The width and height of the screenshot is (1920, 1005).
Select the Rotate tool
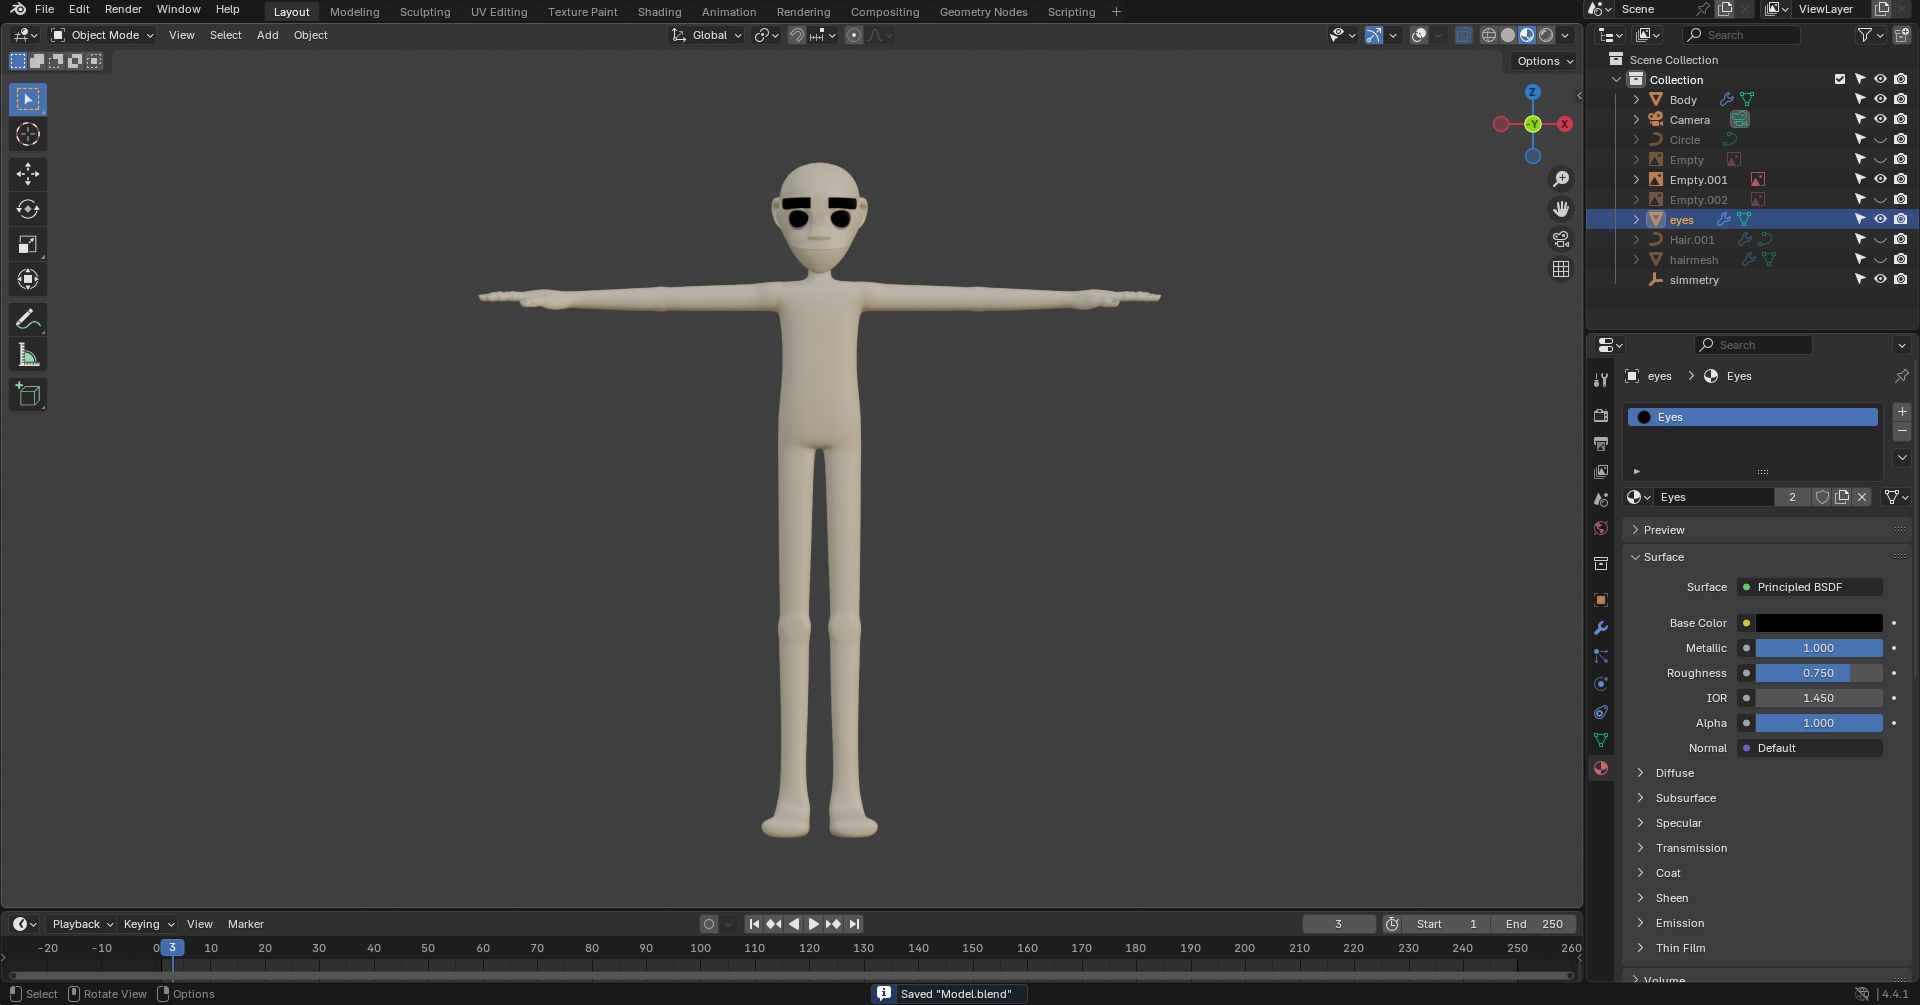coord(28,209)
